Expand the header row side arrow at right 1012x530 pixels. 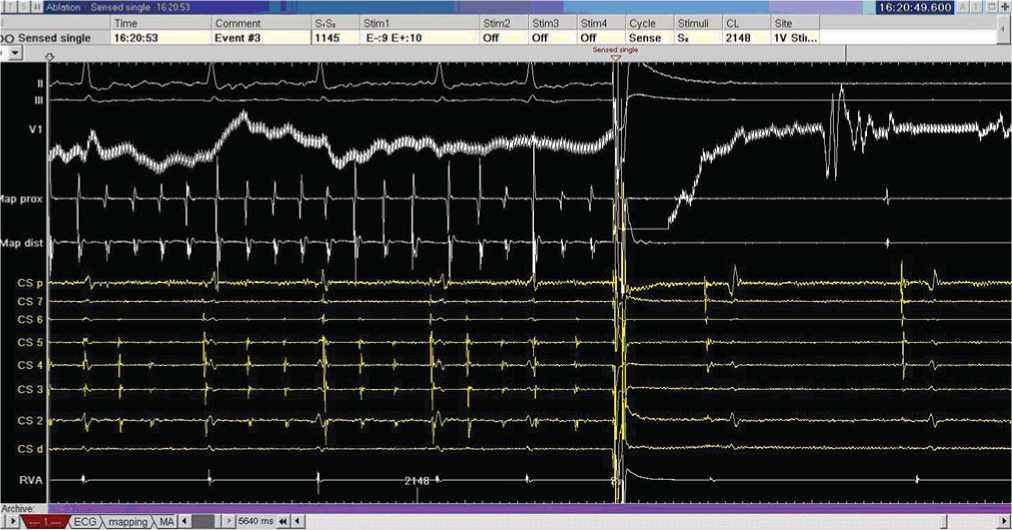1003,29
